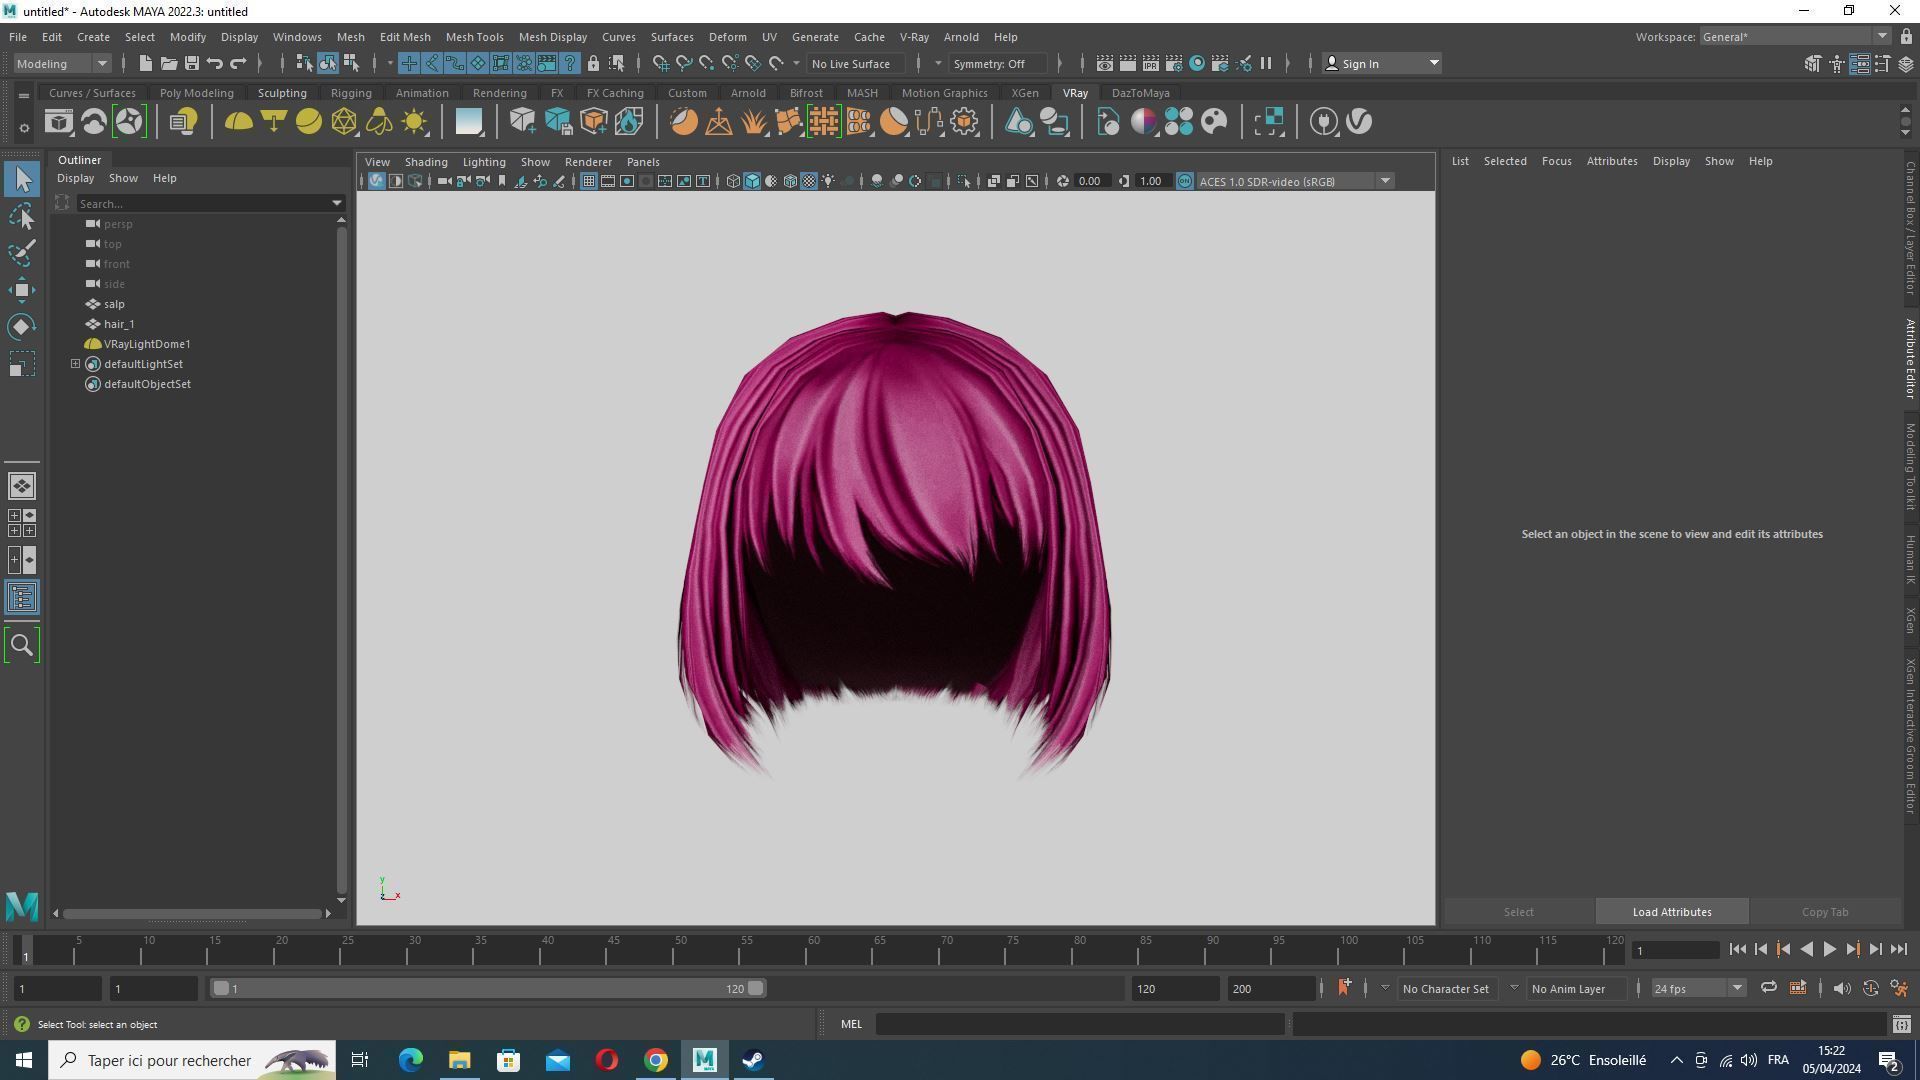This screenshot has width=1920, height=1080.
Task: Toggle the viewport color management ON button
Action: 1185,181
